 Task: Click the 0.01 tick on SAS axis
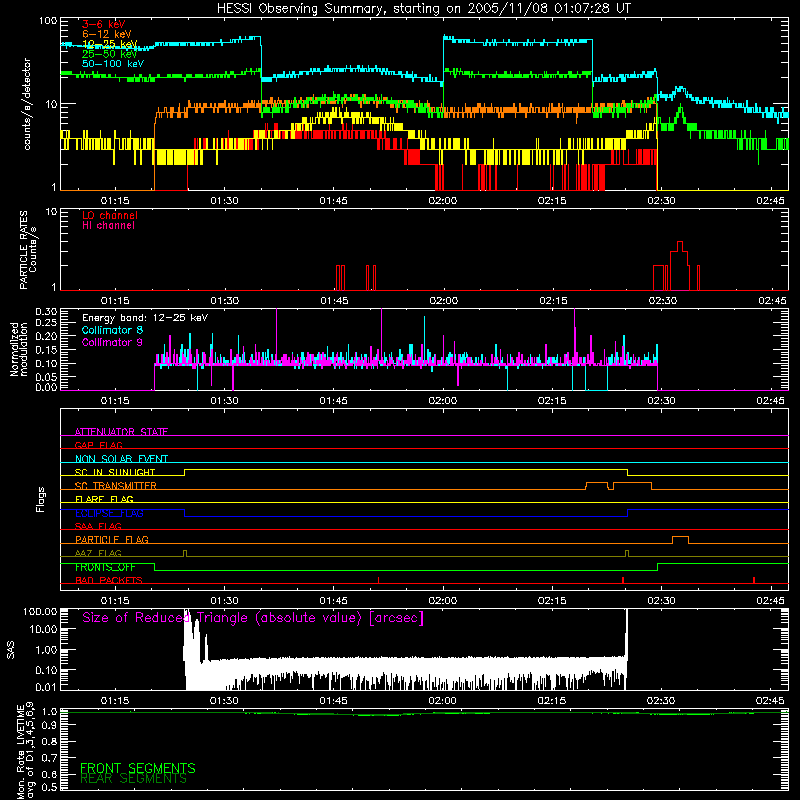[x=46, y=687]
